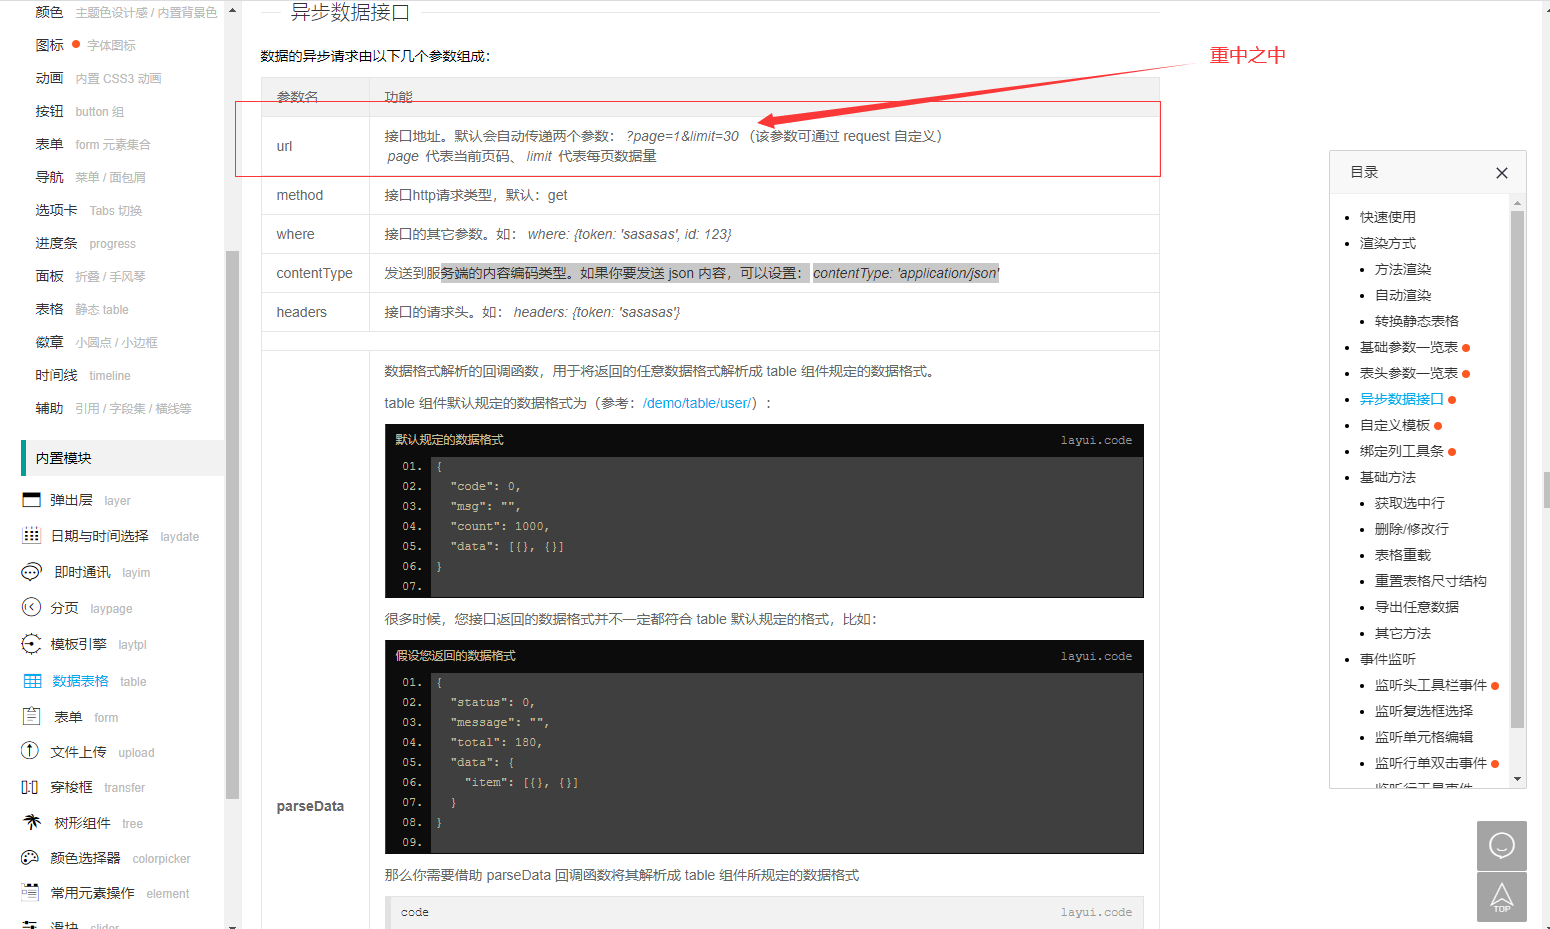The image size is (1550, 929).
Task: Click the 内置模块 section header
Action: pos(122,458)
